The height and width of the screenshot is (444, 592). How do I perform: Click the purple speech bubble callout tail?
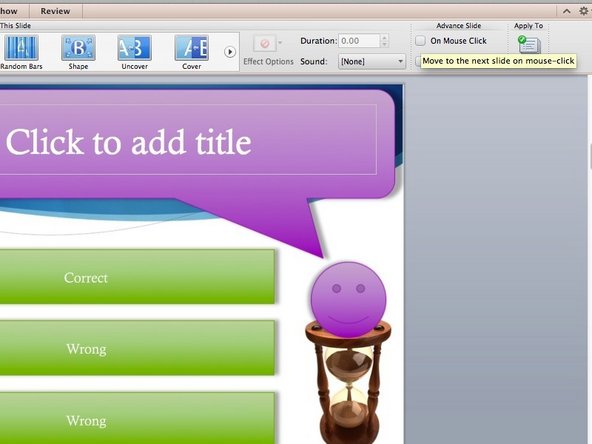coord(287,227)
